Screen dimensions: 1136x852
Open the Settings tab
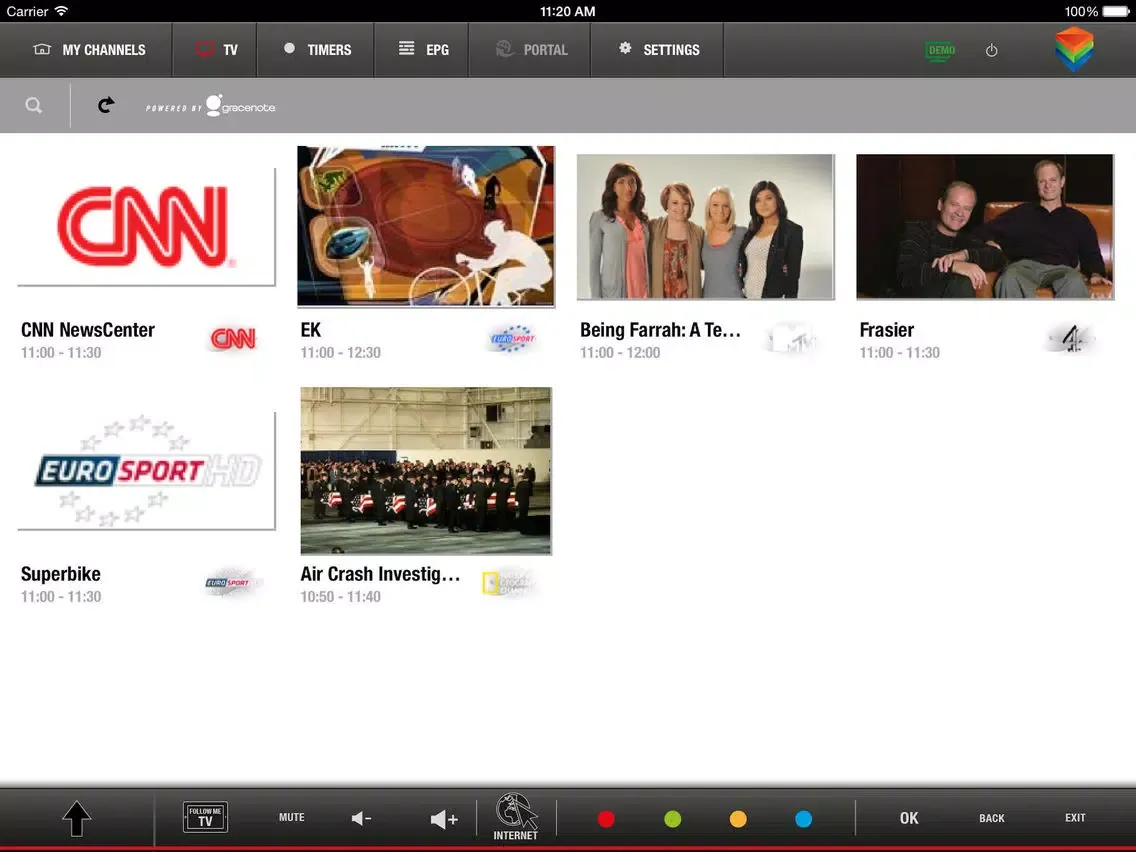click(658, 49)
